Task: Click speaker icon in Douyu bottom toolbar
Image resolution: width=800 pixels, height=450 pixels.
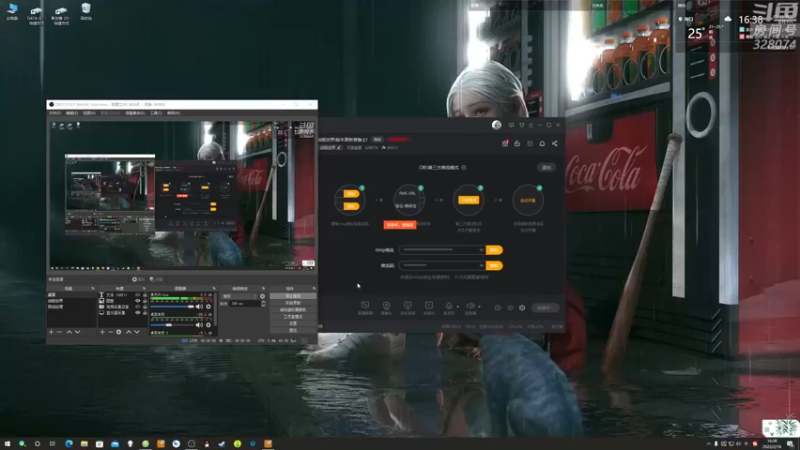Action: [x=470, y=308]
